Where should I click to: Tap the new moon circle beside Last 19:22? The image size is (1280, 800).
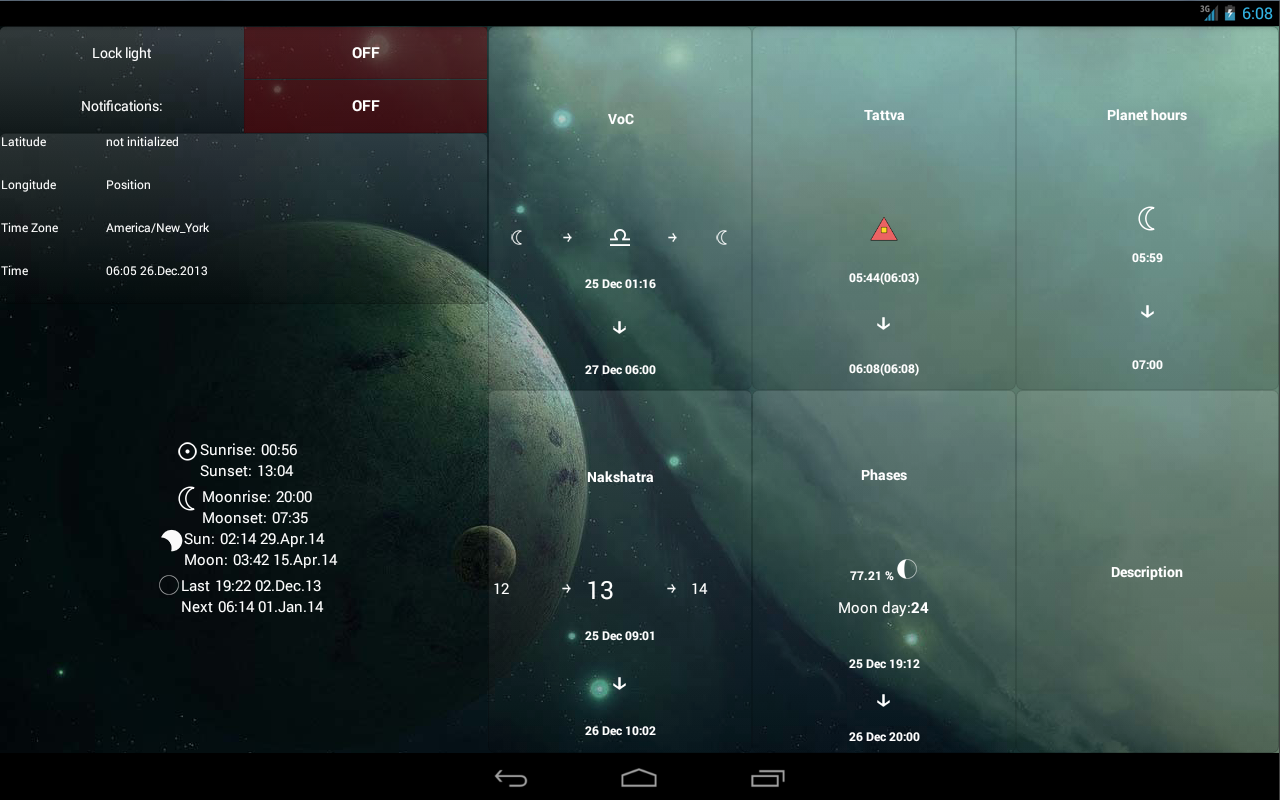pos(169,585)
